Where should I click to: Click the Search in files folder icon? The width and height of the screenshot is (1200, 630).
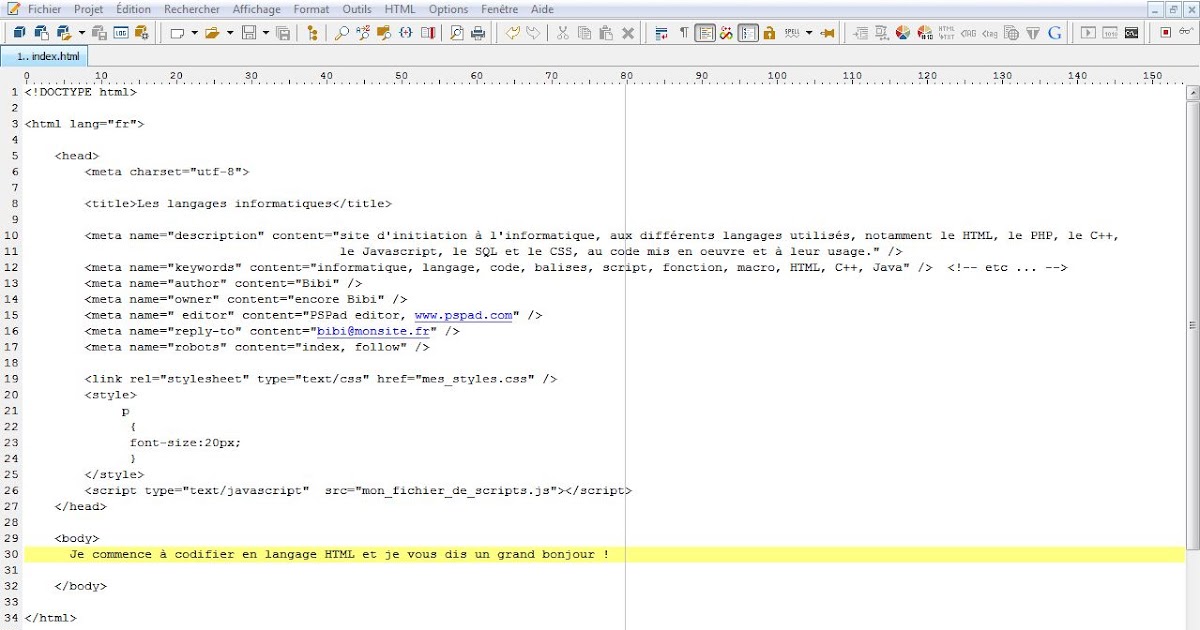(384, 33)
